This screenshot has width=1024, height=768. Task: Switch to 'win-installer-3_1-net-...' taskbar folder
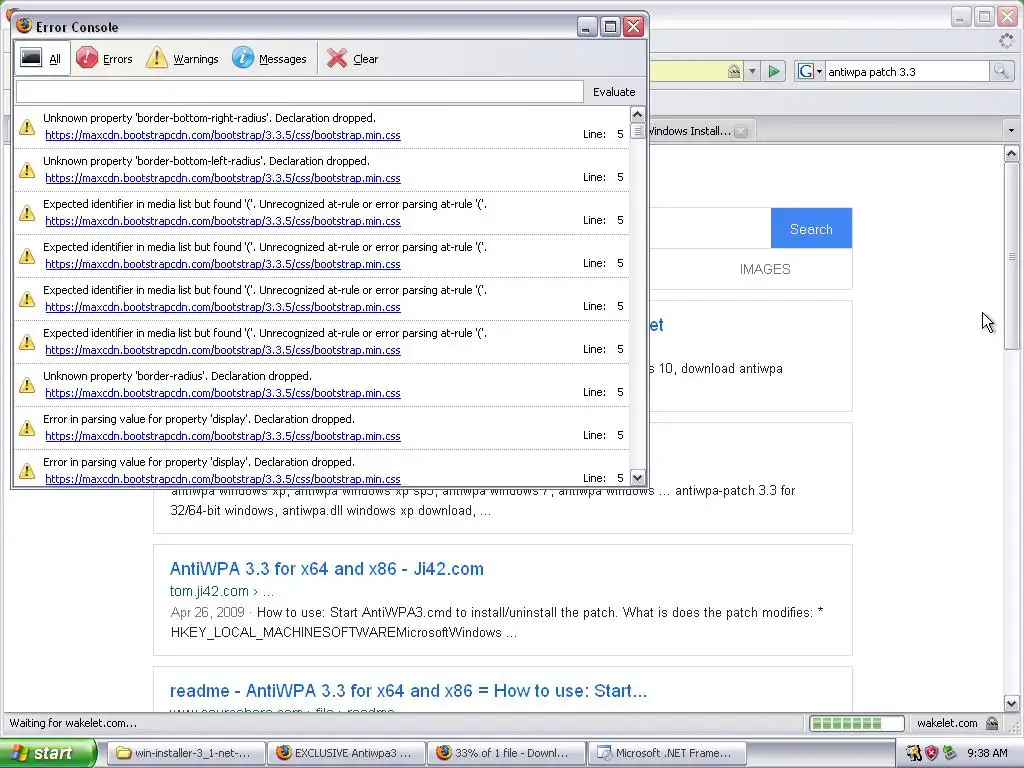coord(185,753)
